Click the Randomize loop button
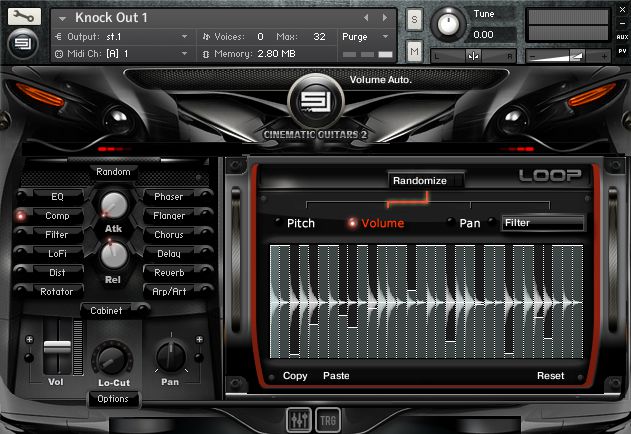 click(425, 180)
